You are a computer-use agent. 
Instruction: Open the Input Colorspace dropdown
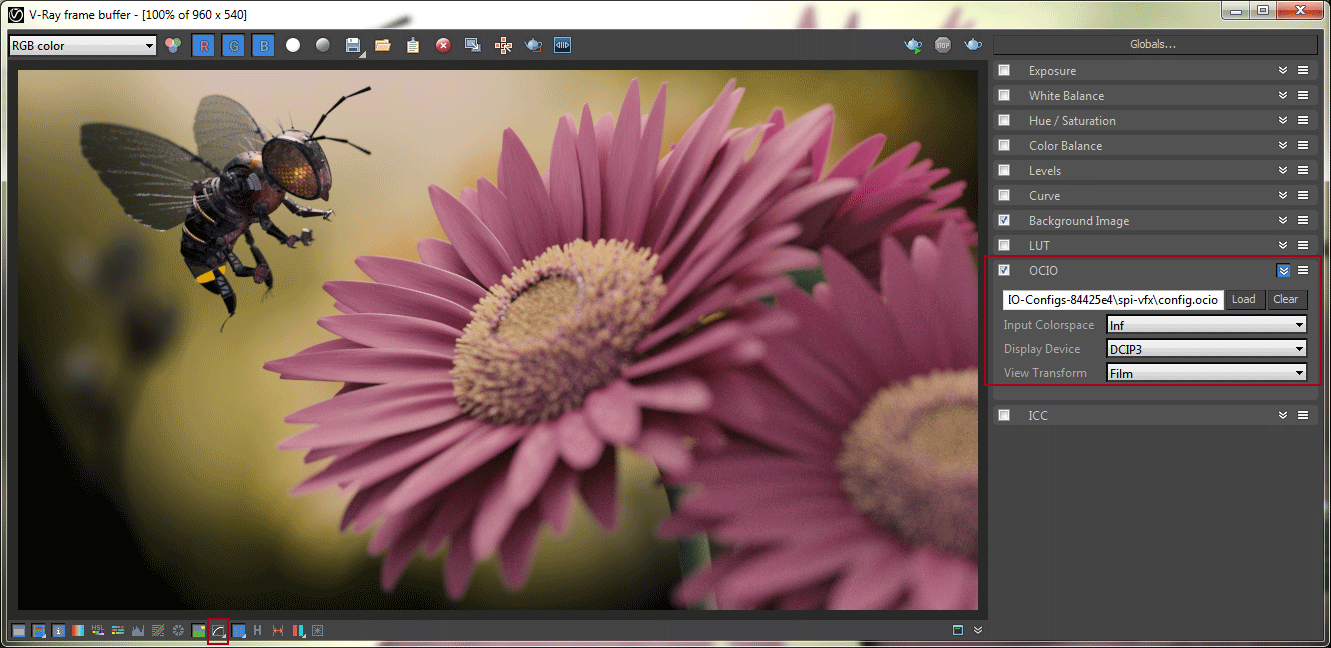1207,325
